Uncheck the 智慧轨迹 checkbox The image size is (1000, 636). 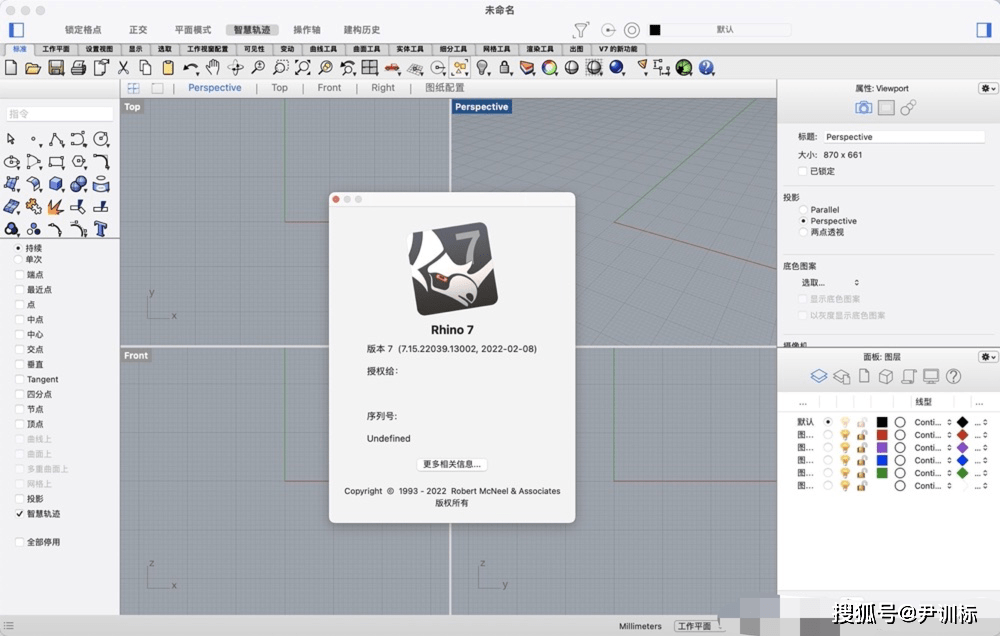(19, 514)
